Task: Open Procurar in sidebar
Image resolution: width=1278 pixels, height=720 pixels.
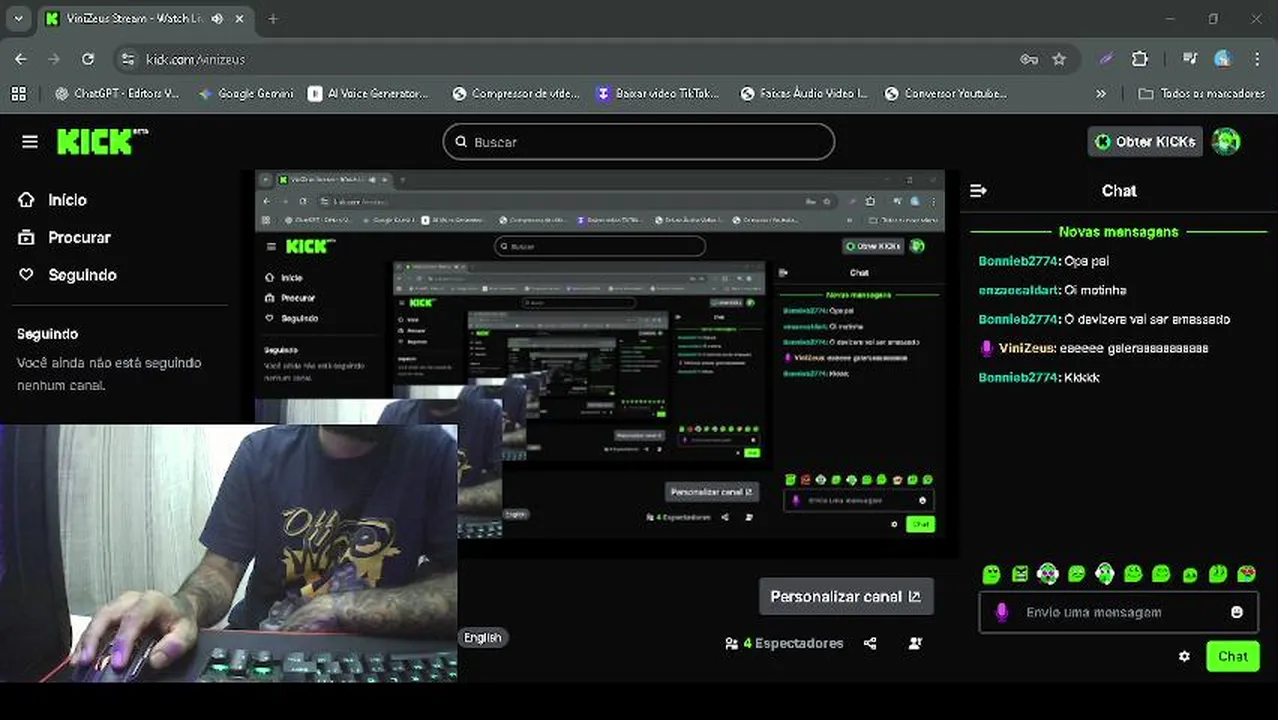Action: tap(65, 237)
